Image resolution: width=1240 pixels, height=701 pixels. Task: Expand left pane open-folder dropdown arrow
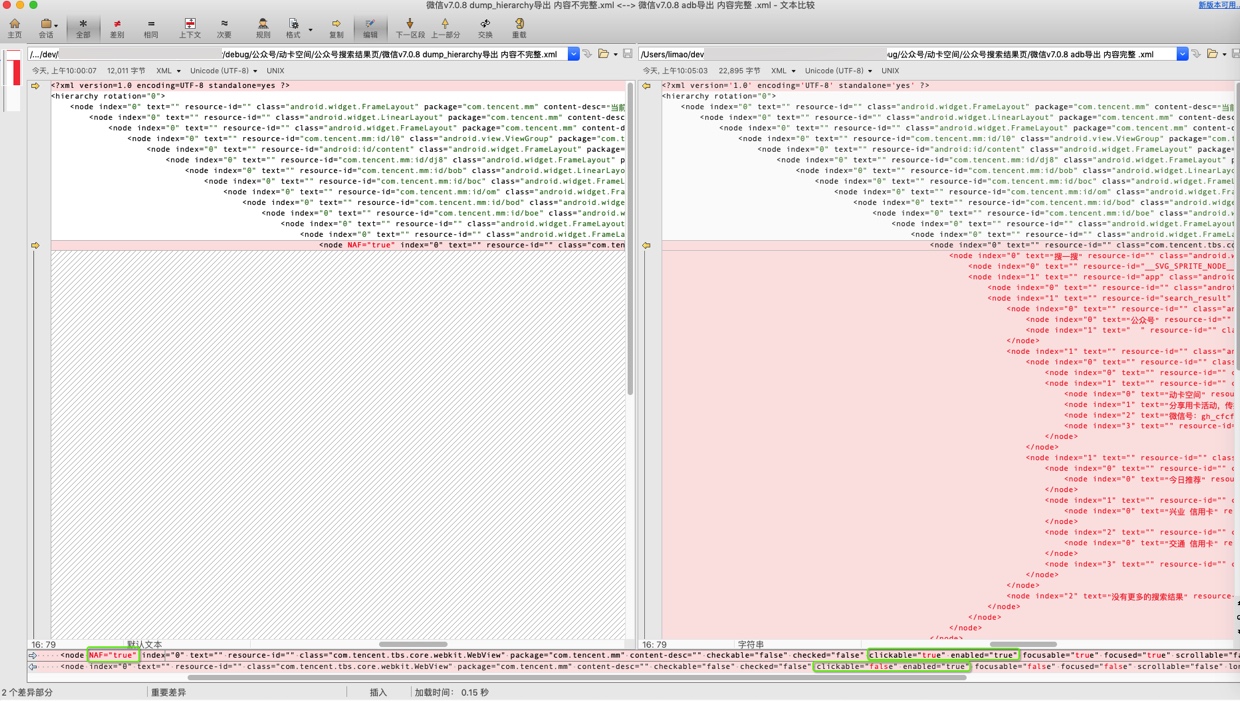coord(615,55)
